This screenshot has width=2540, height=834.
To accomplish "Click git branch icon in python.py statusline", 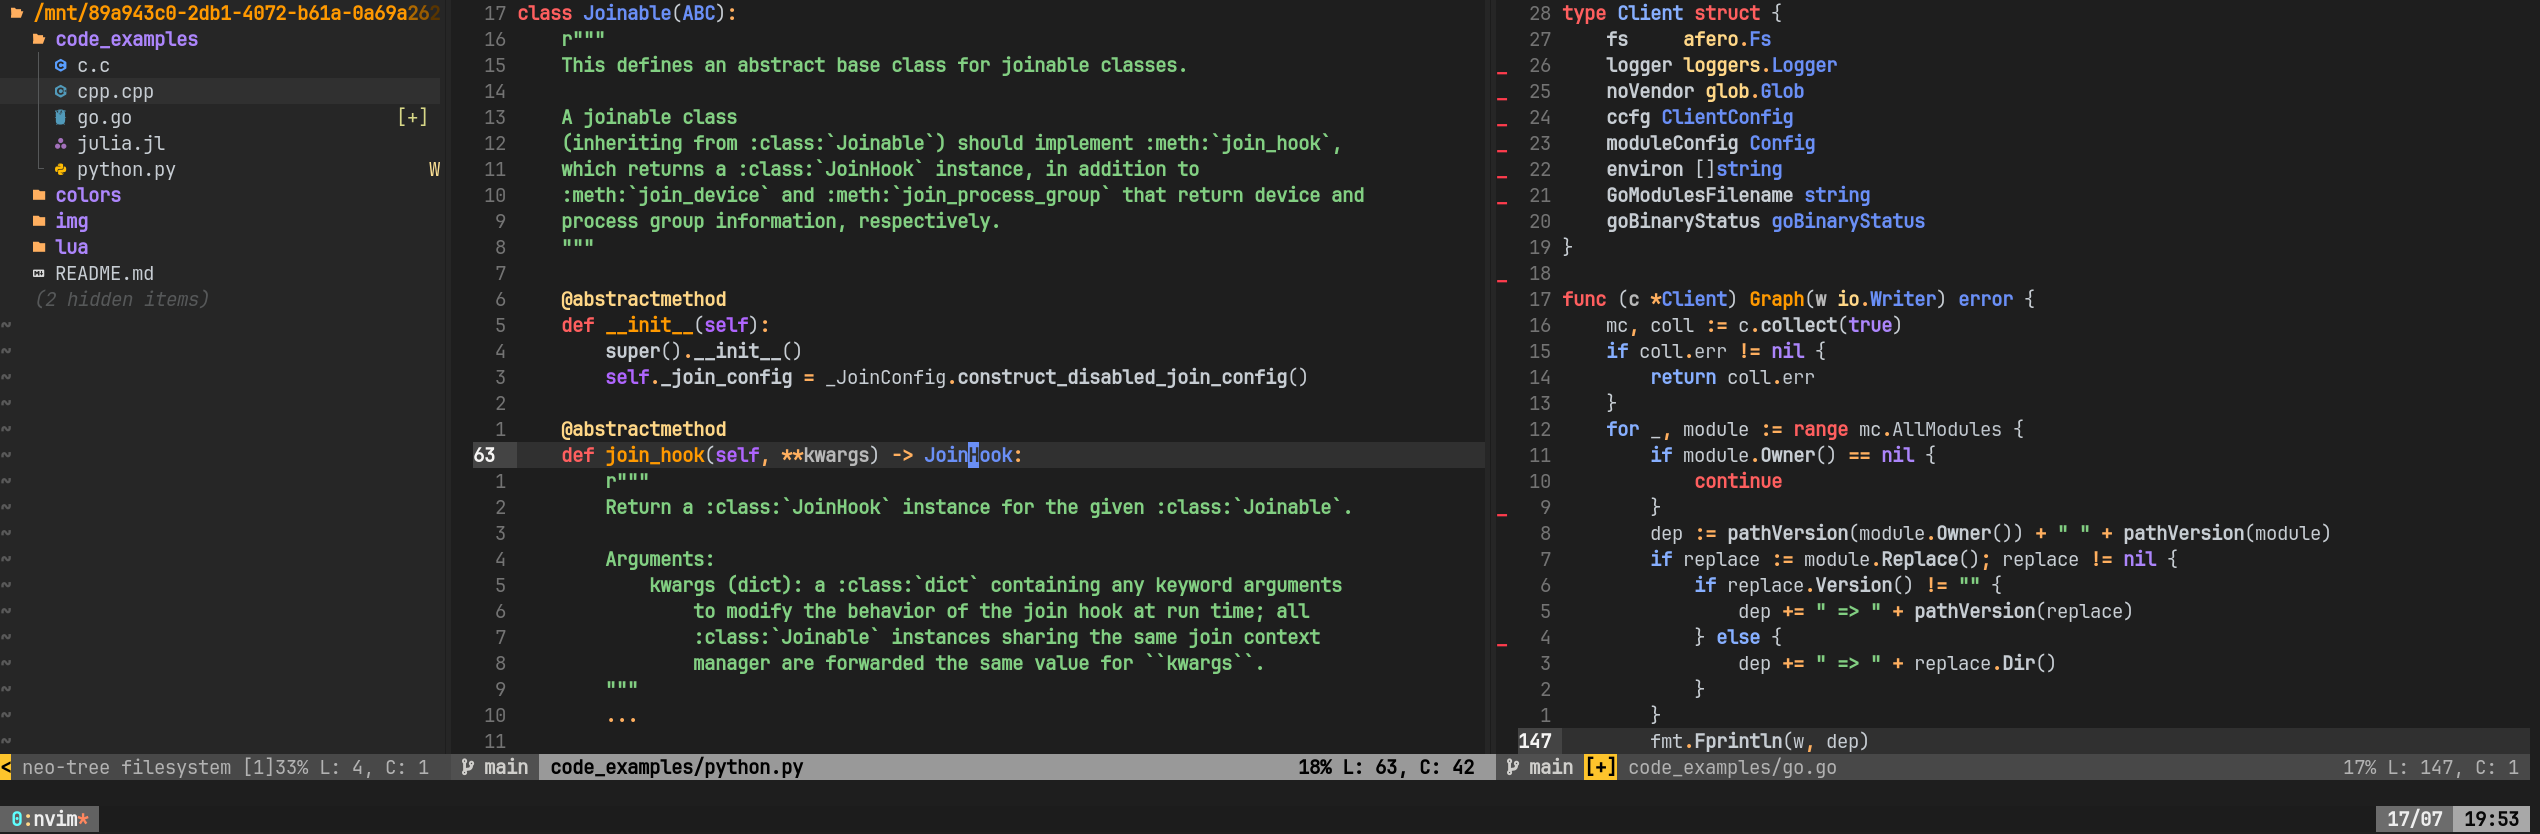I will pyautogui.click(x=467, y=767).
